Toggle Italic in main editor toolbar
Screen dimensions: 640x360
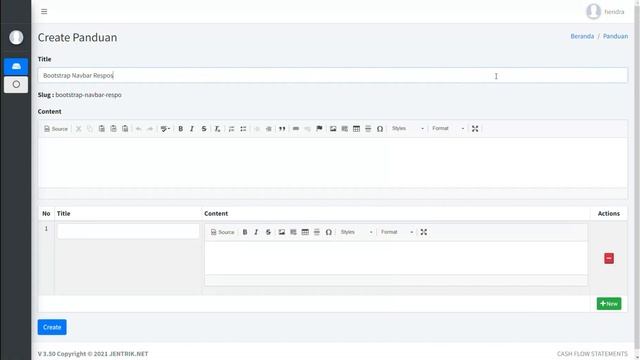point(192,129)
